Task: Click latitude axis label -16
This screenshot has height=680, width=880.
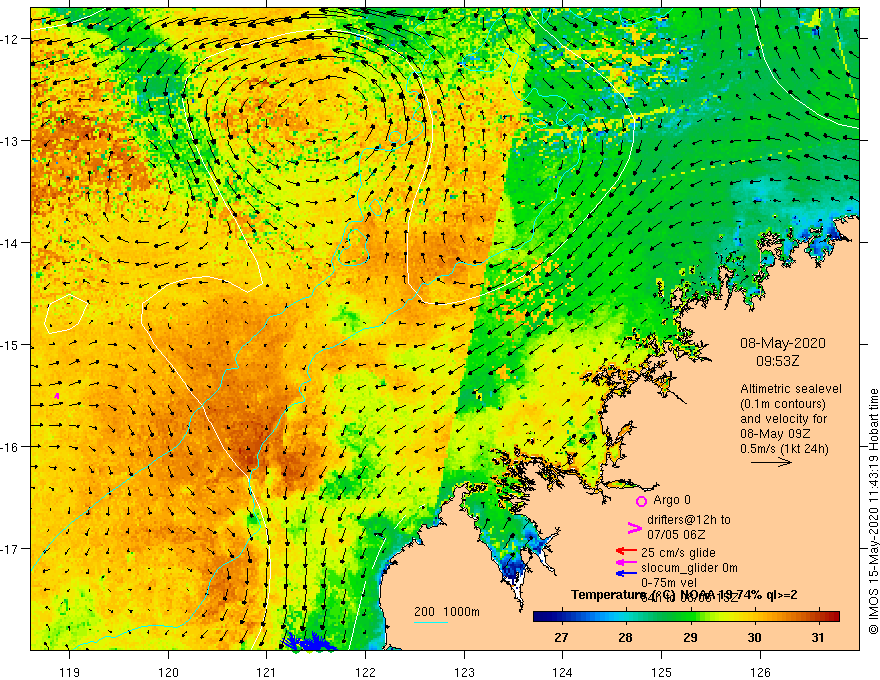Action: [9, 447]
